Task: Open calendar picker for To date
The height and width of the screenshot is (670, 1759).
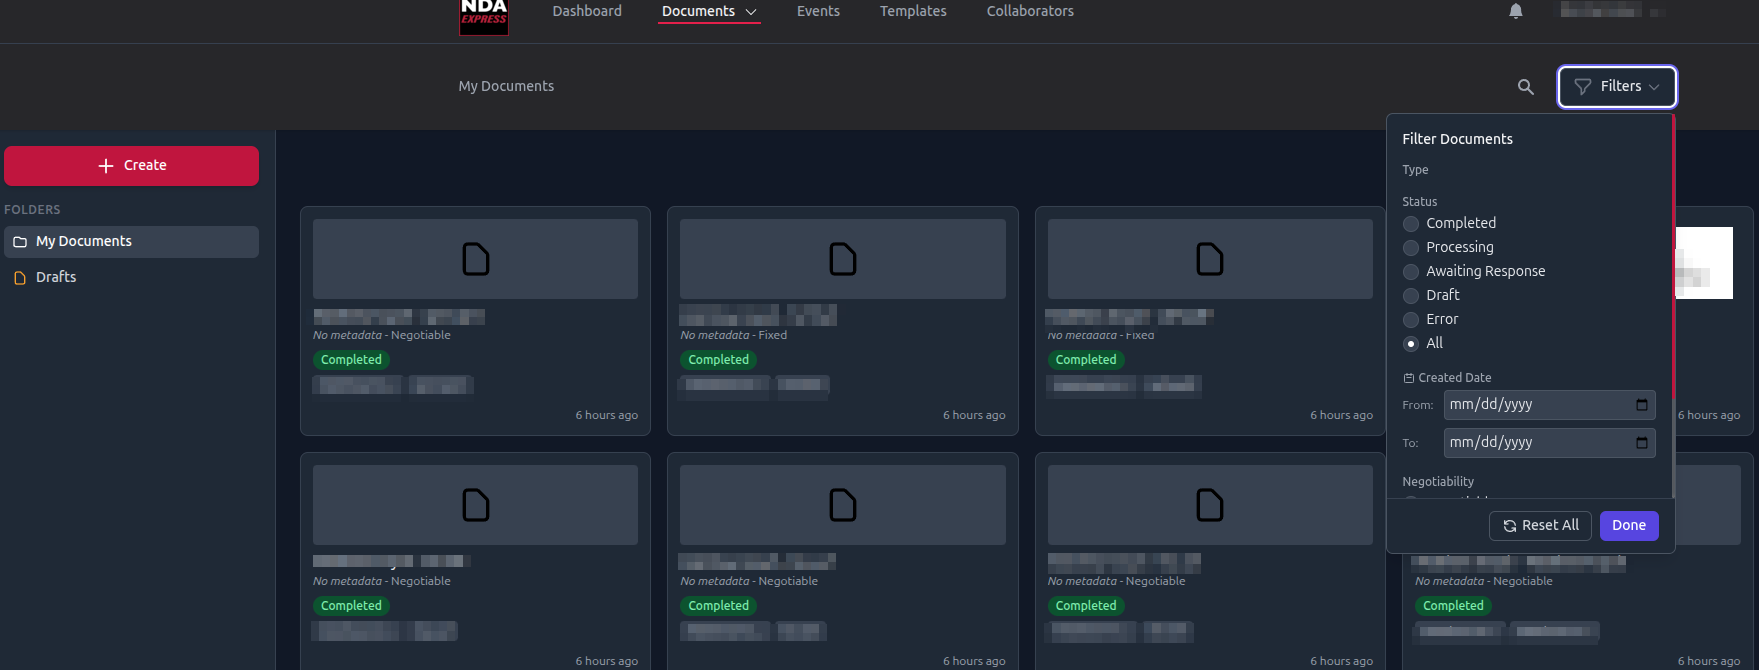Action: (x=1641, y=443)
